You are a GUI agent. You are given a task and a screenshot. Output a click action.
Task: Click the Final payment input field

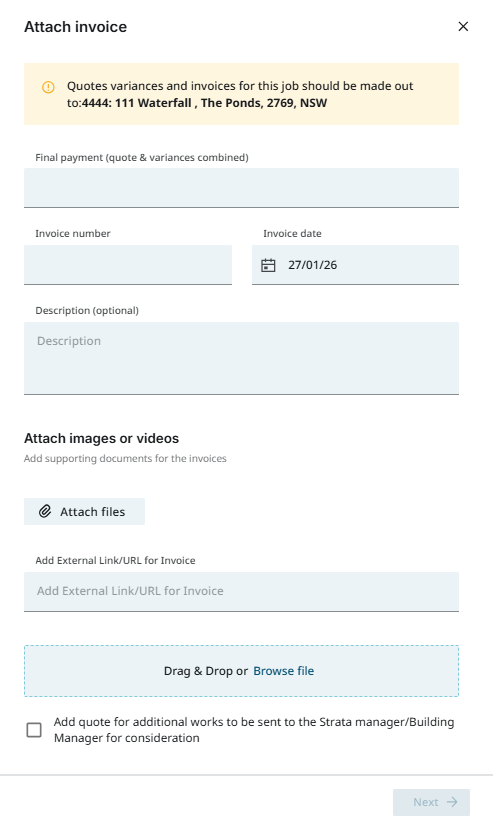[241, 188]
